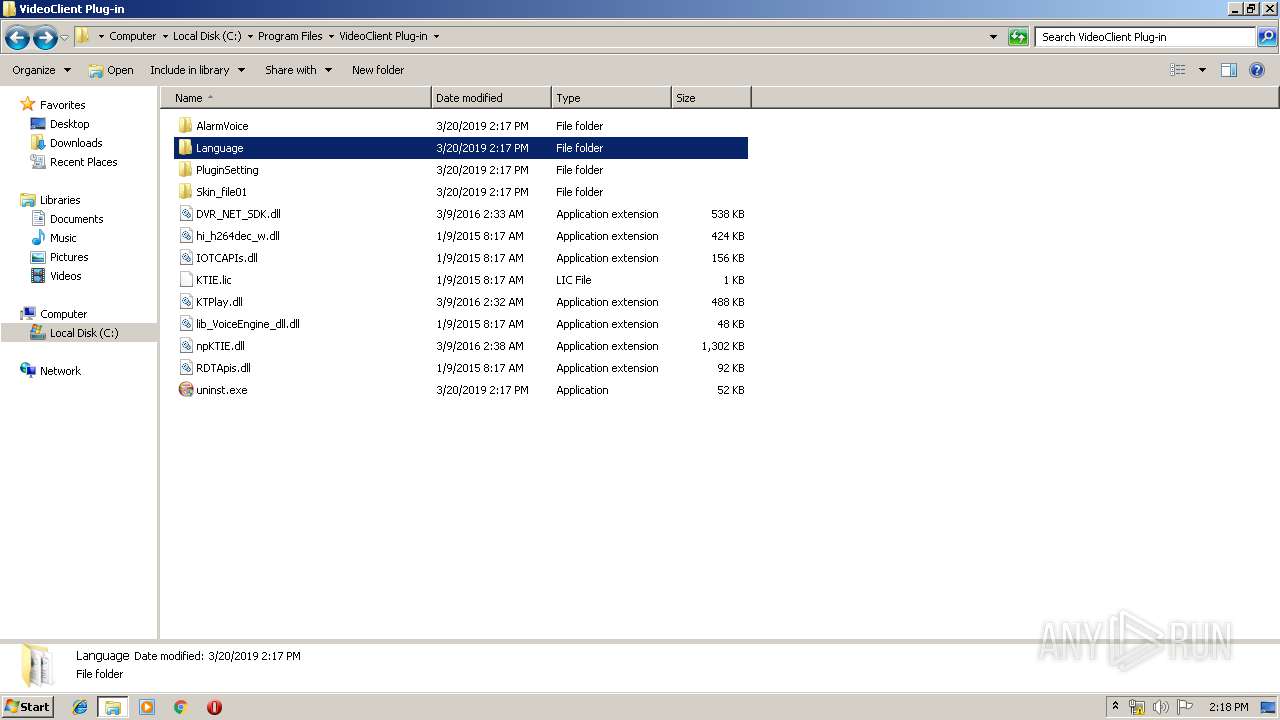Select the IOTCAPIs.dll file name
The height and width of the screenshot is (720, 1280).
(x=226, y=258)
